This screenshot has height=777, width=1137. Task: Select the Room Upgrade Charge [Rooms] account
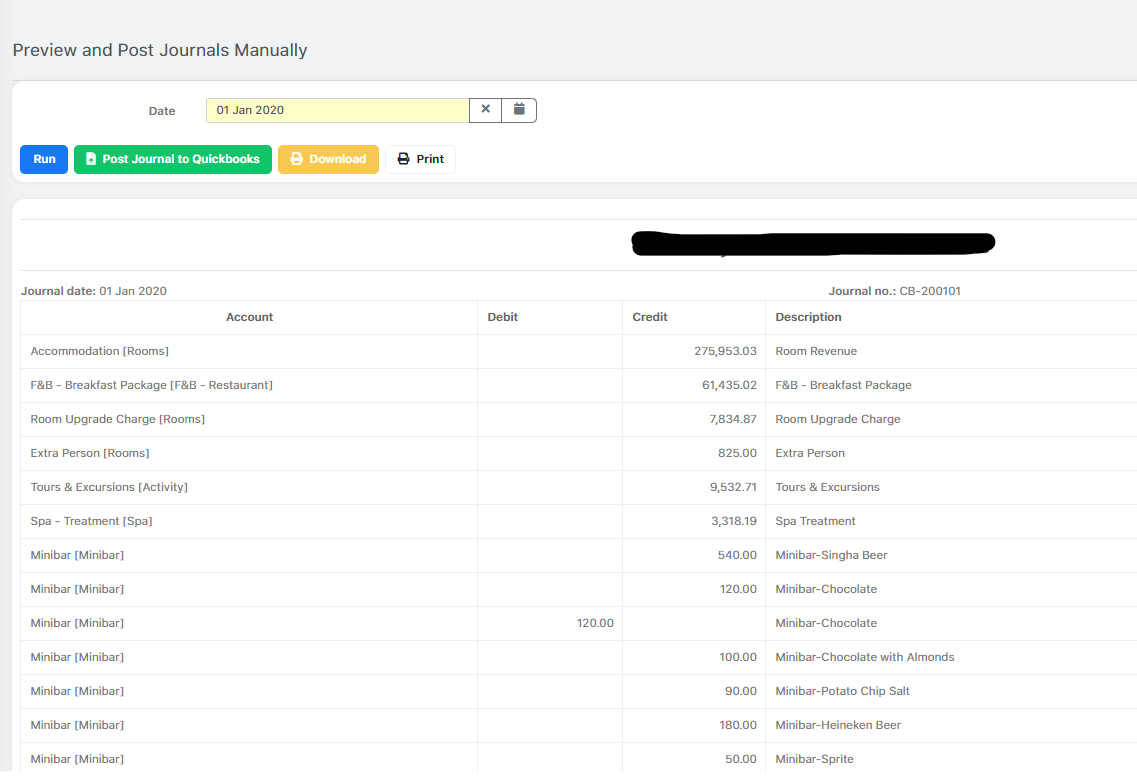click(x=118, y=419)
